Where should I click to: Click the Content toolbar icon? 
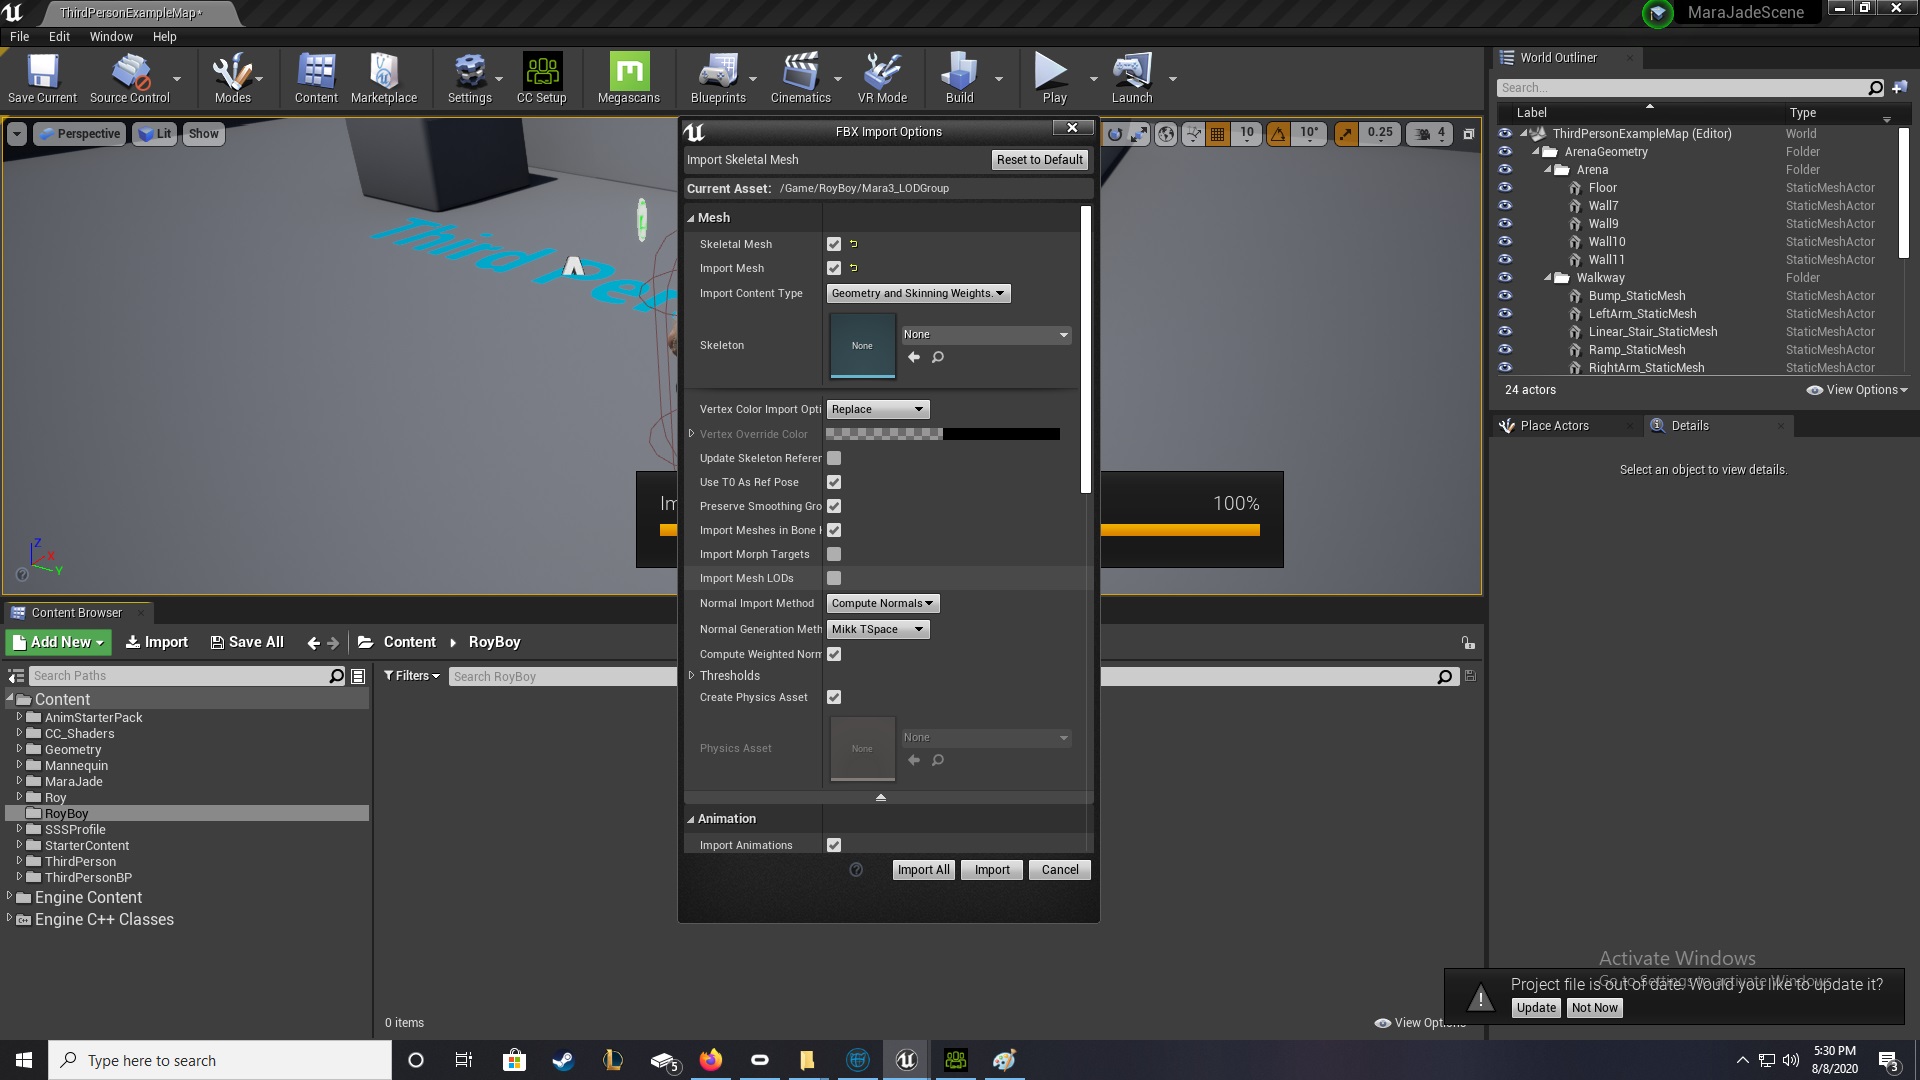point(316,78)
